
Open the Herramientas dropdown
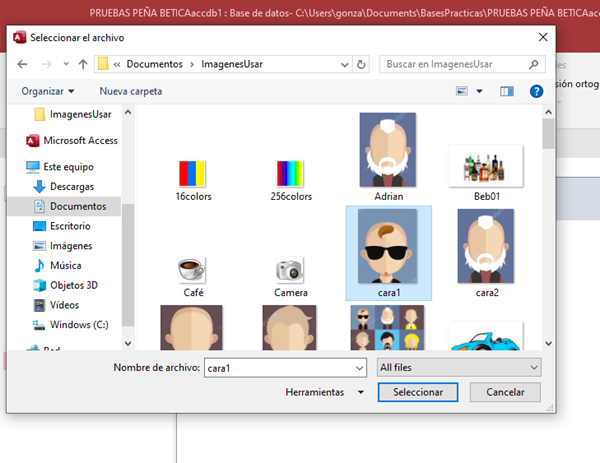pos(323,392)
